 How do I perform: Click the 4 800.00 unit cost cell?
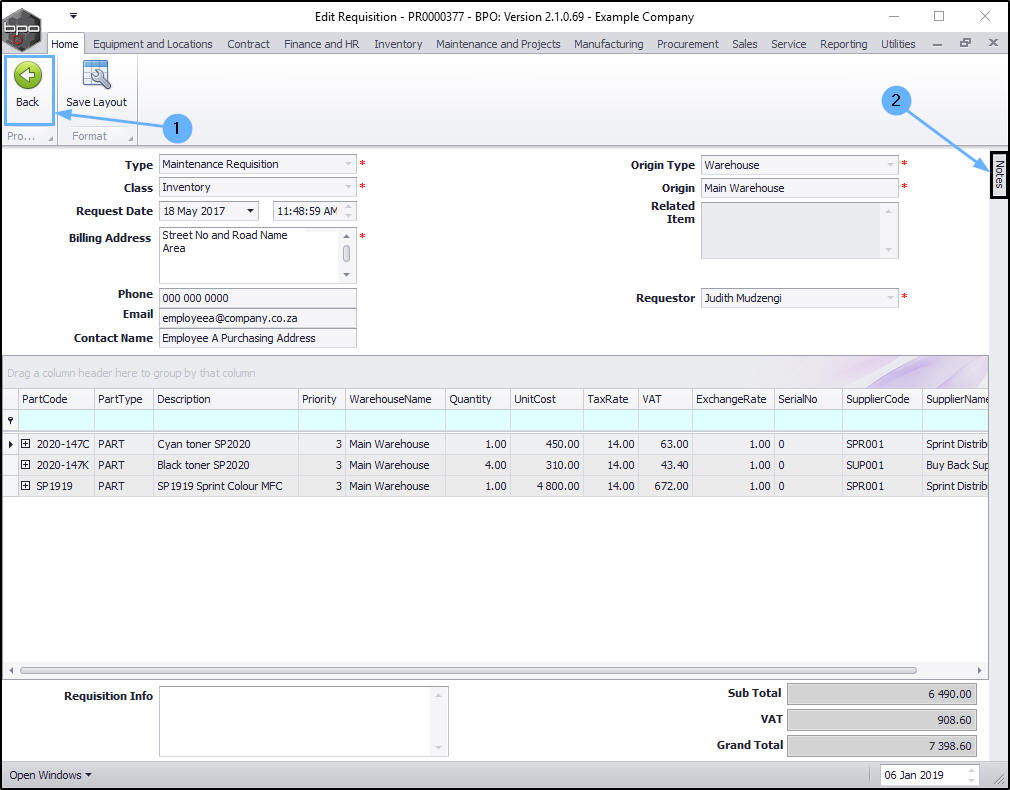tap(547, 486)
